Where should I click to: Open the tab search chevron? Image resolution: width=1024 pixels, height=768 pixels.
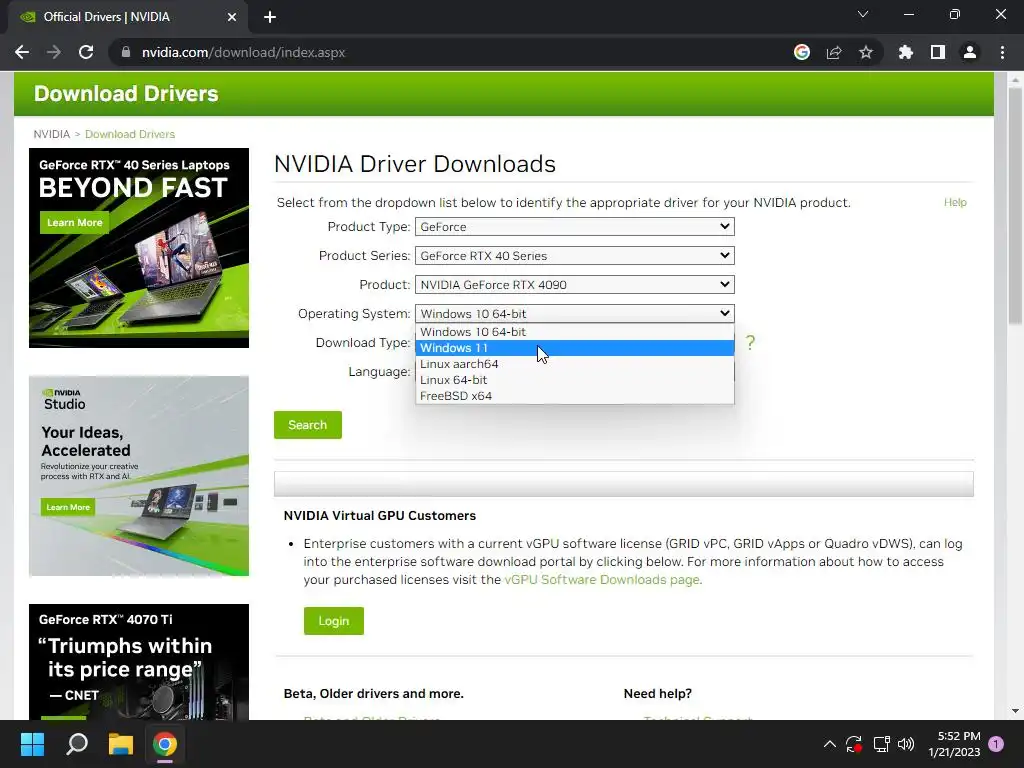pyautogui.click(x=863, y=14)
